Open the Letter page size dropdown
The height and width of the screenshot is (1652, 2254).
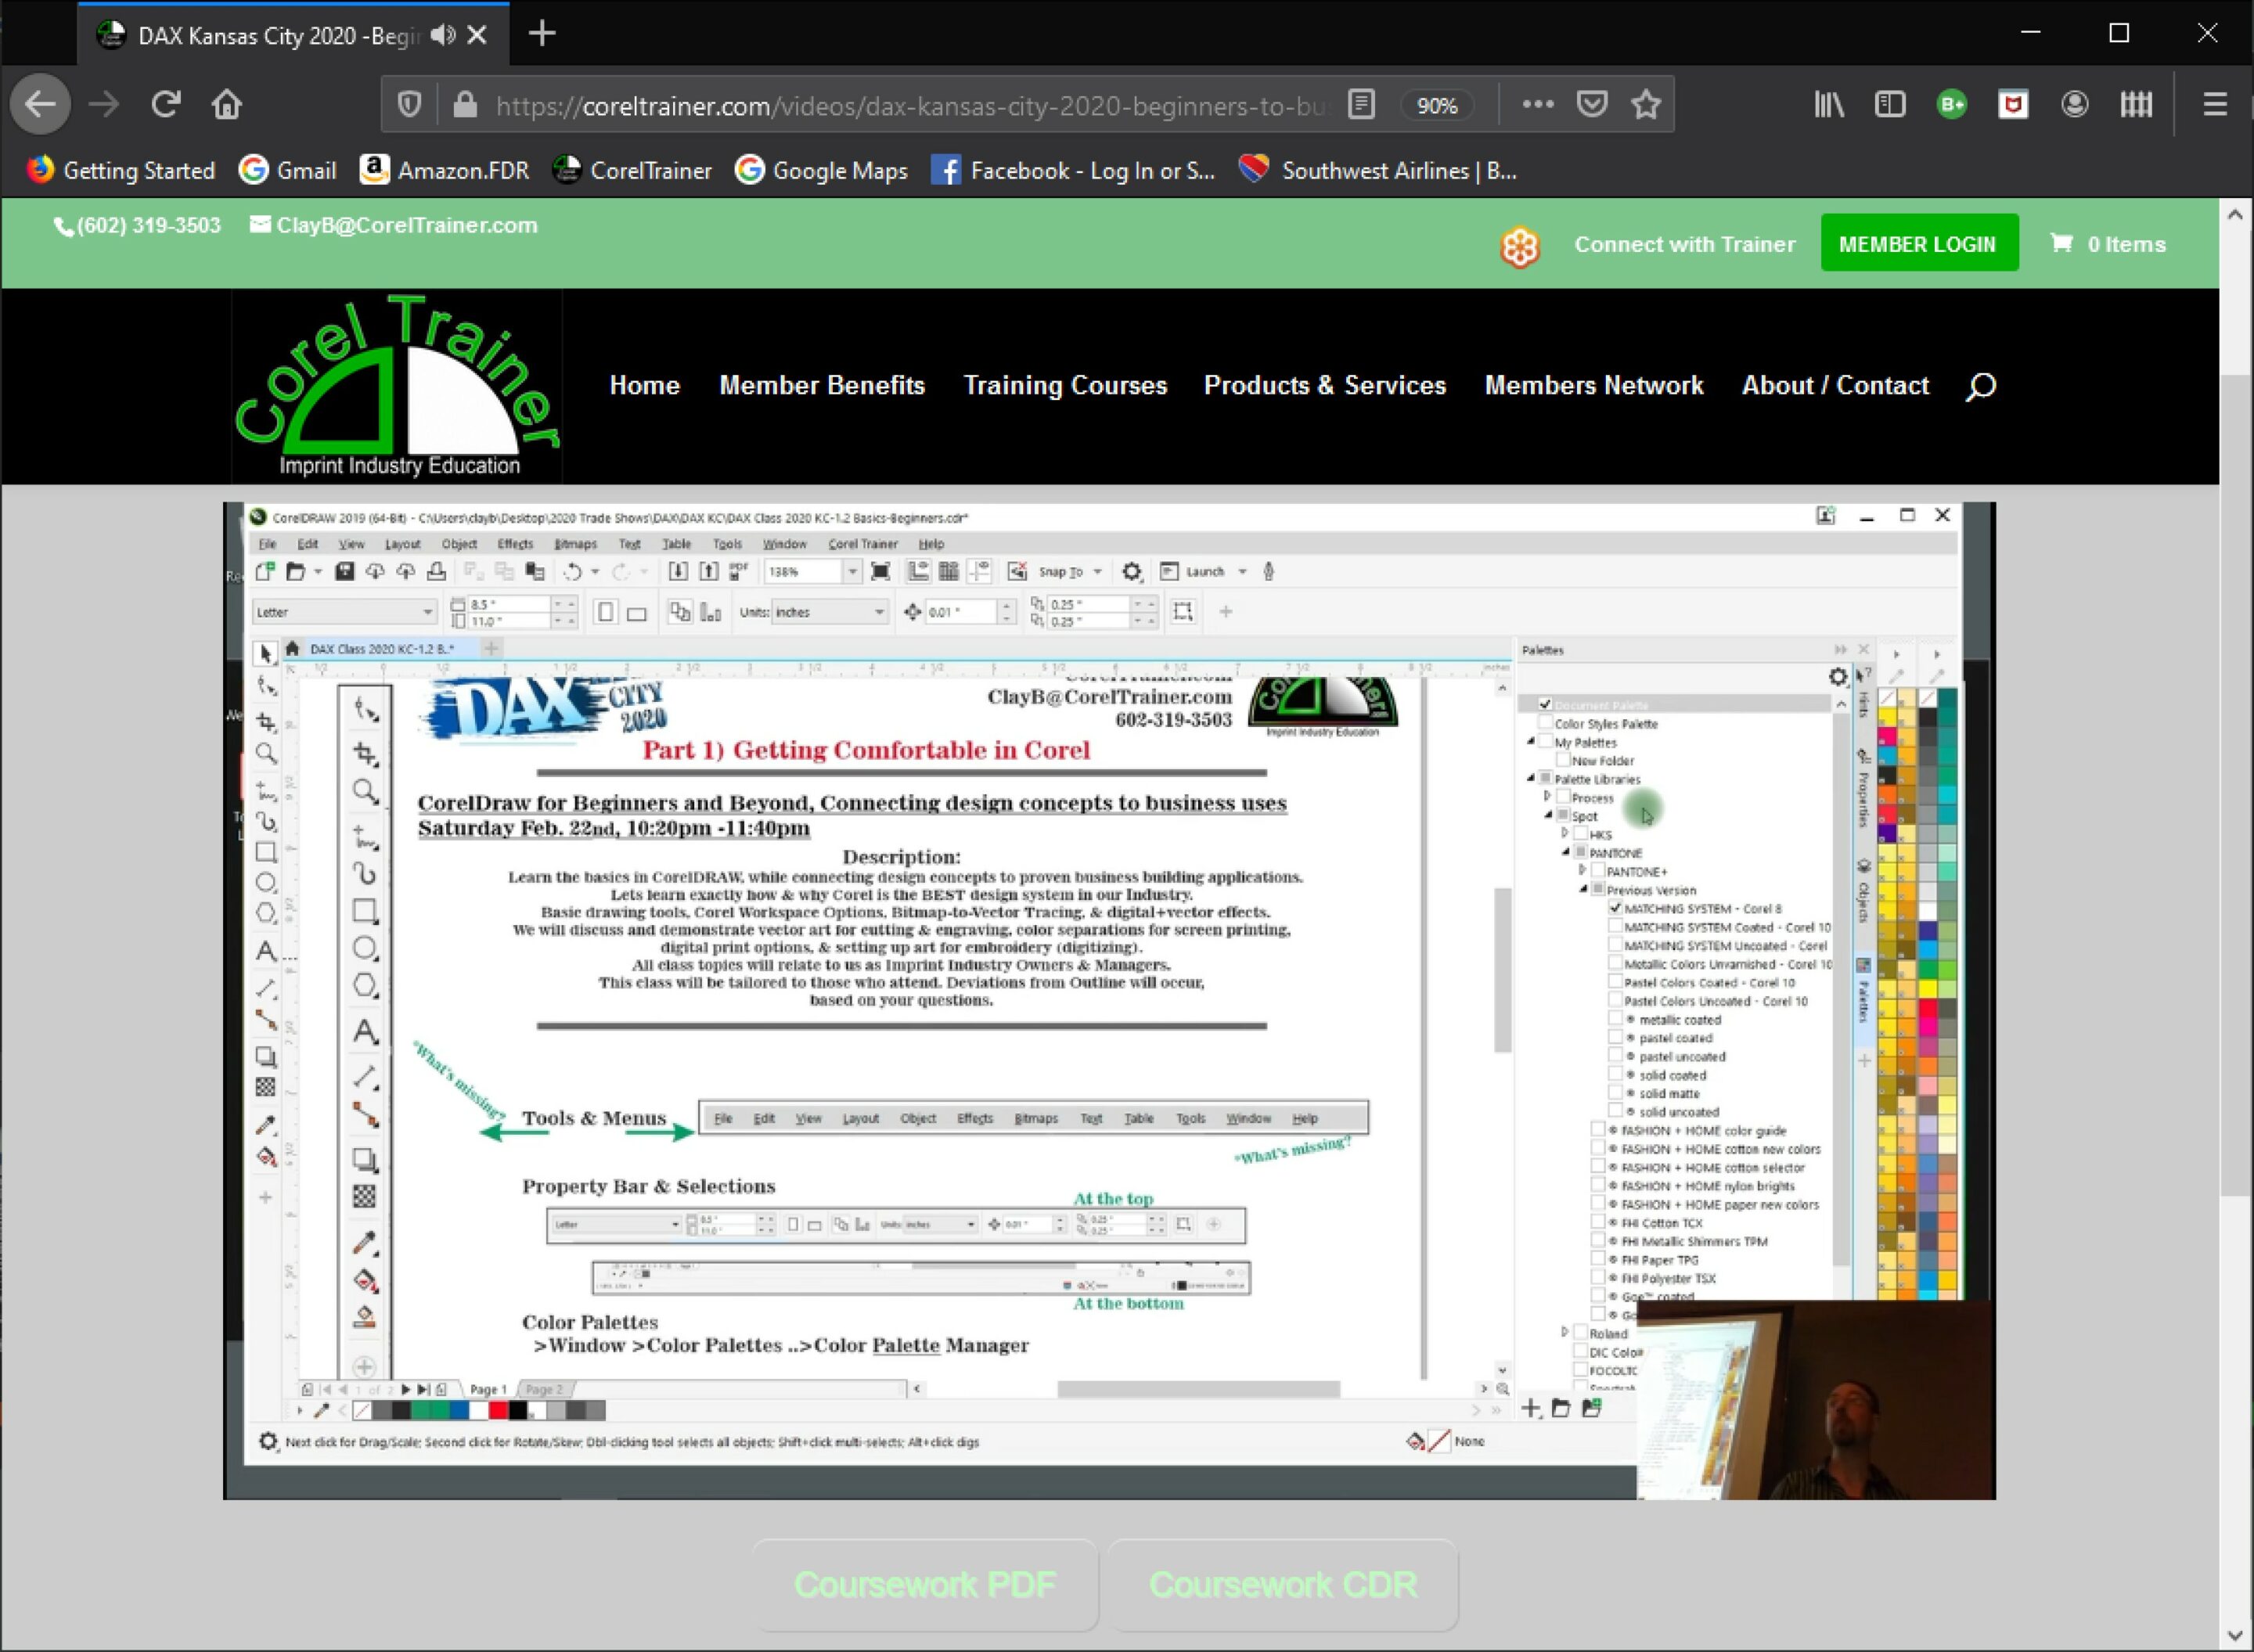click(x=344, y=612)
